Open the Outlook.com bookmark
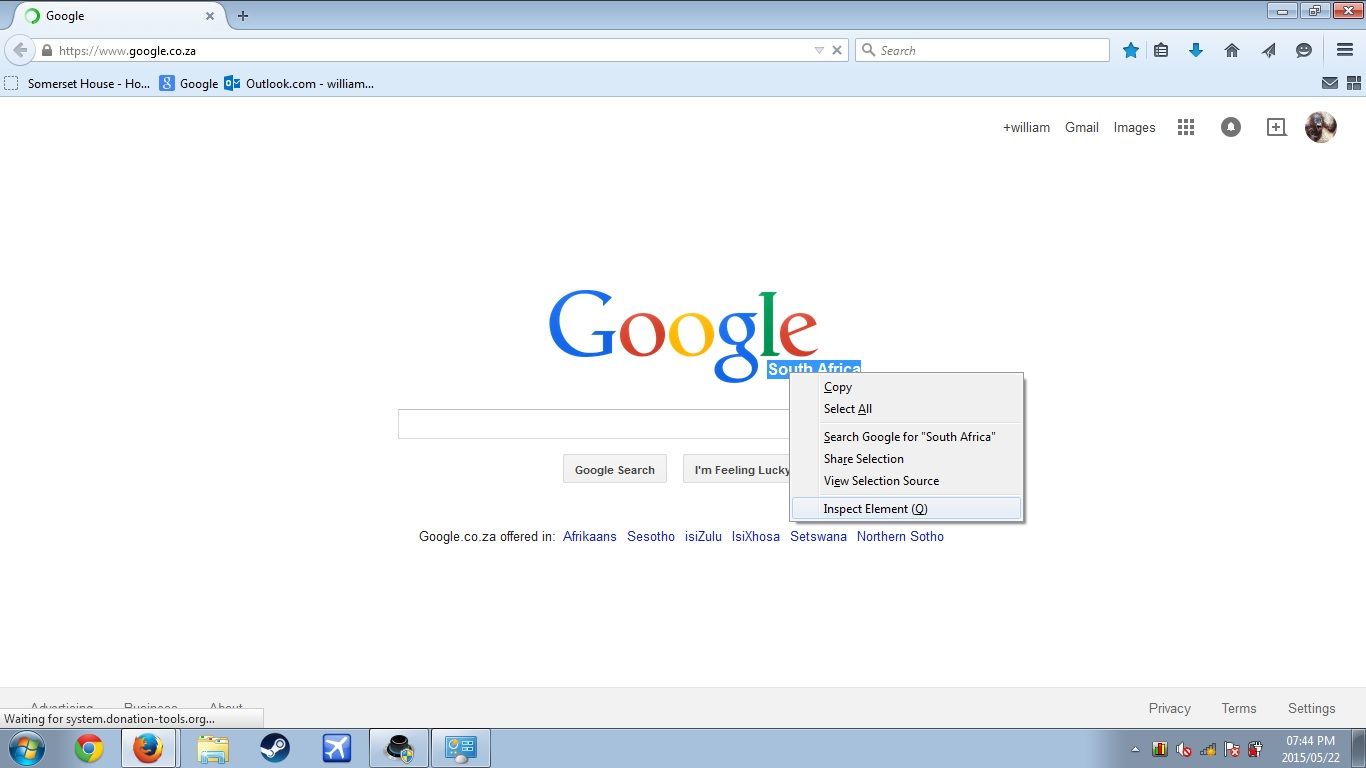 (x=299, y=84)
